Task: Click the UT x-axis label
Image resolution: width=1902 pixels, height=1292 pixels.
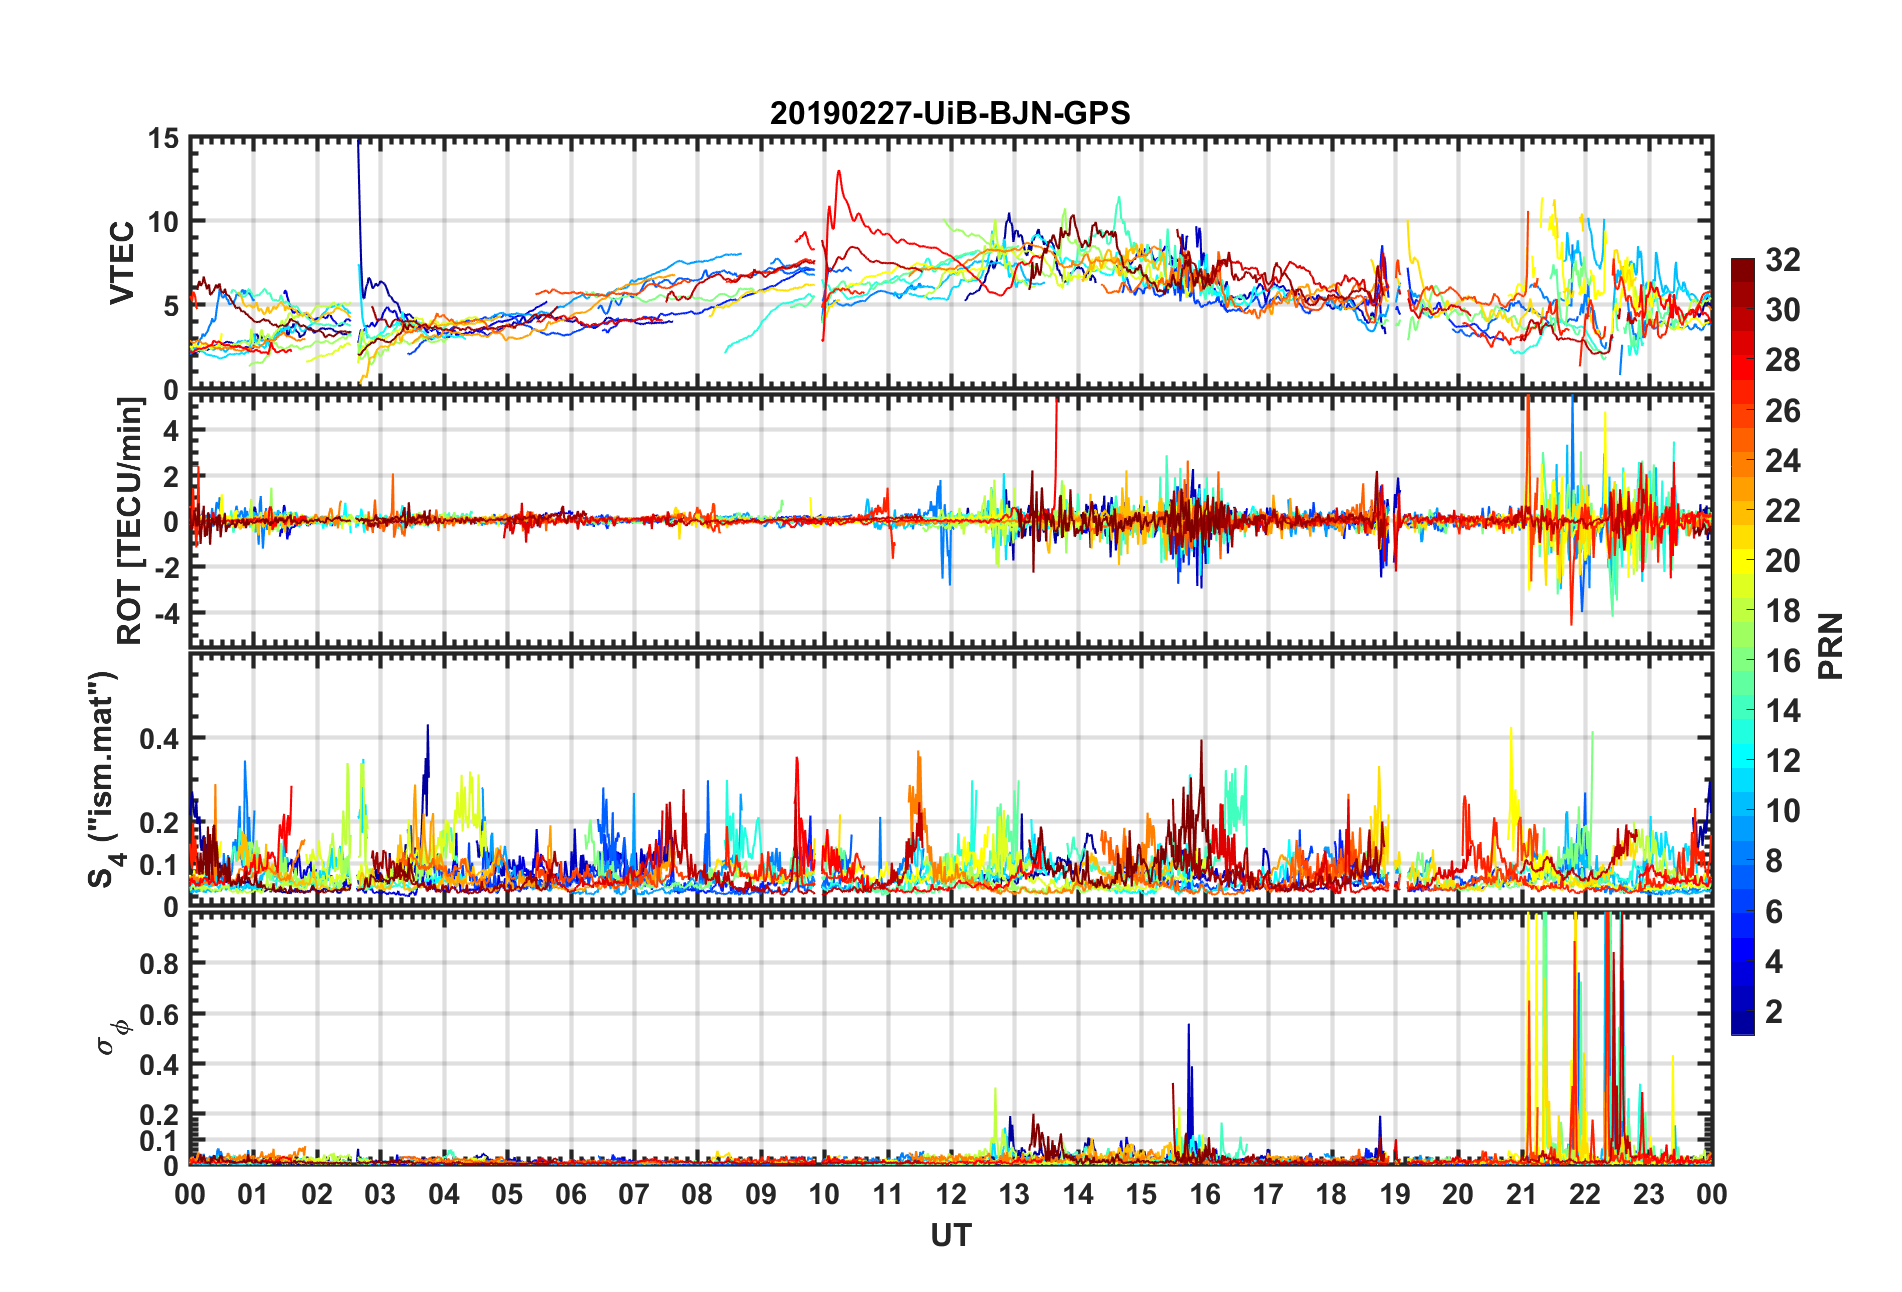Action: click(x=950, y=1236)
